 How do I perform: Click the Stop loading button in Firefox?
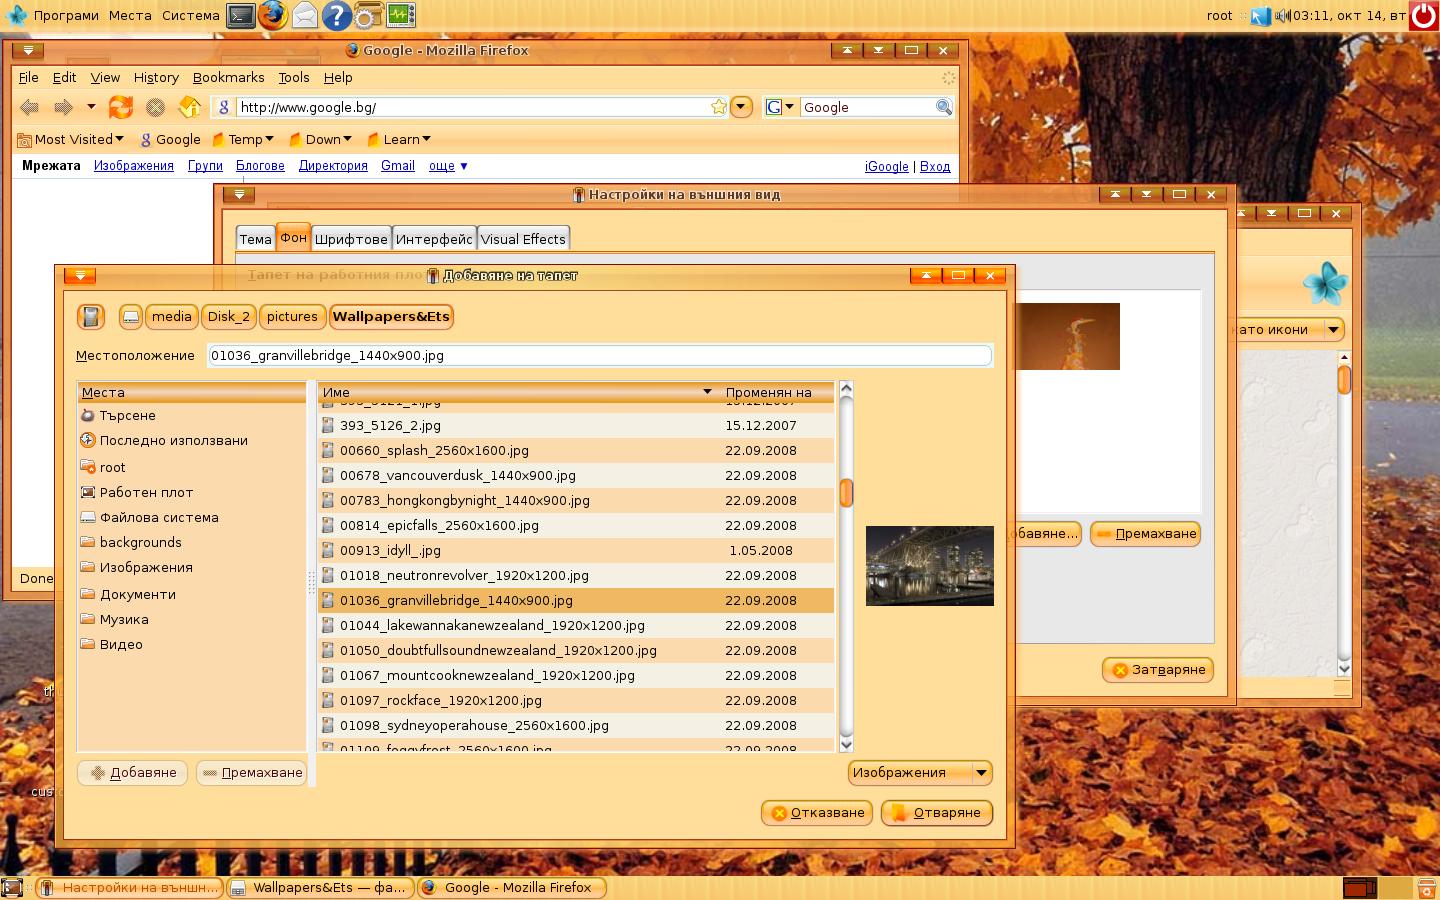[155, 107]
